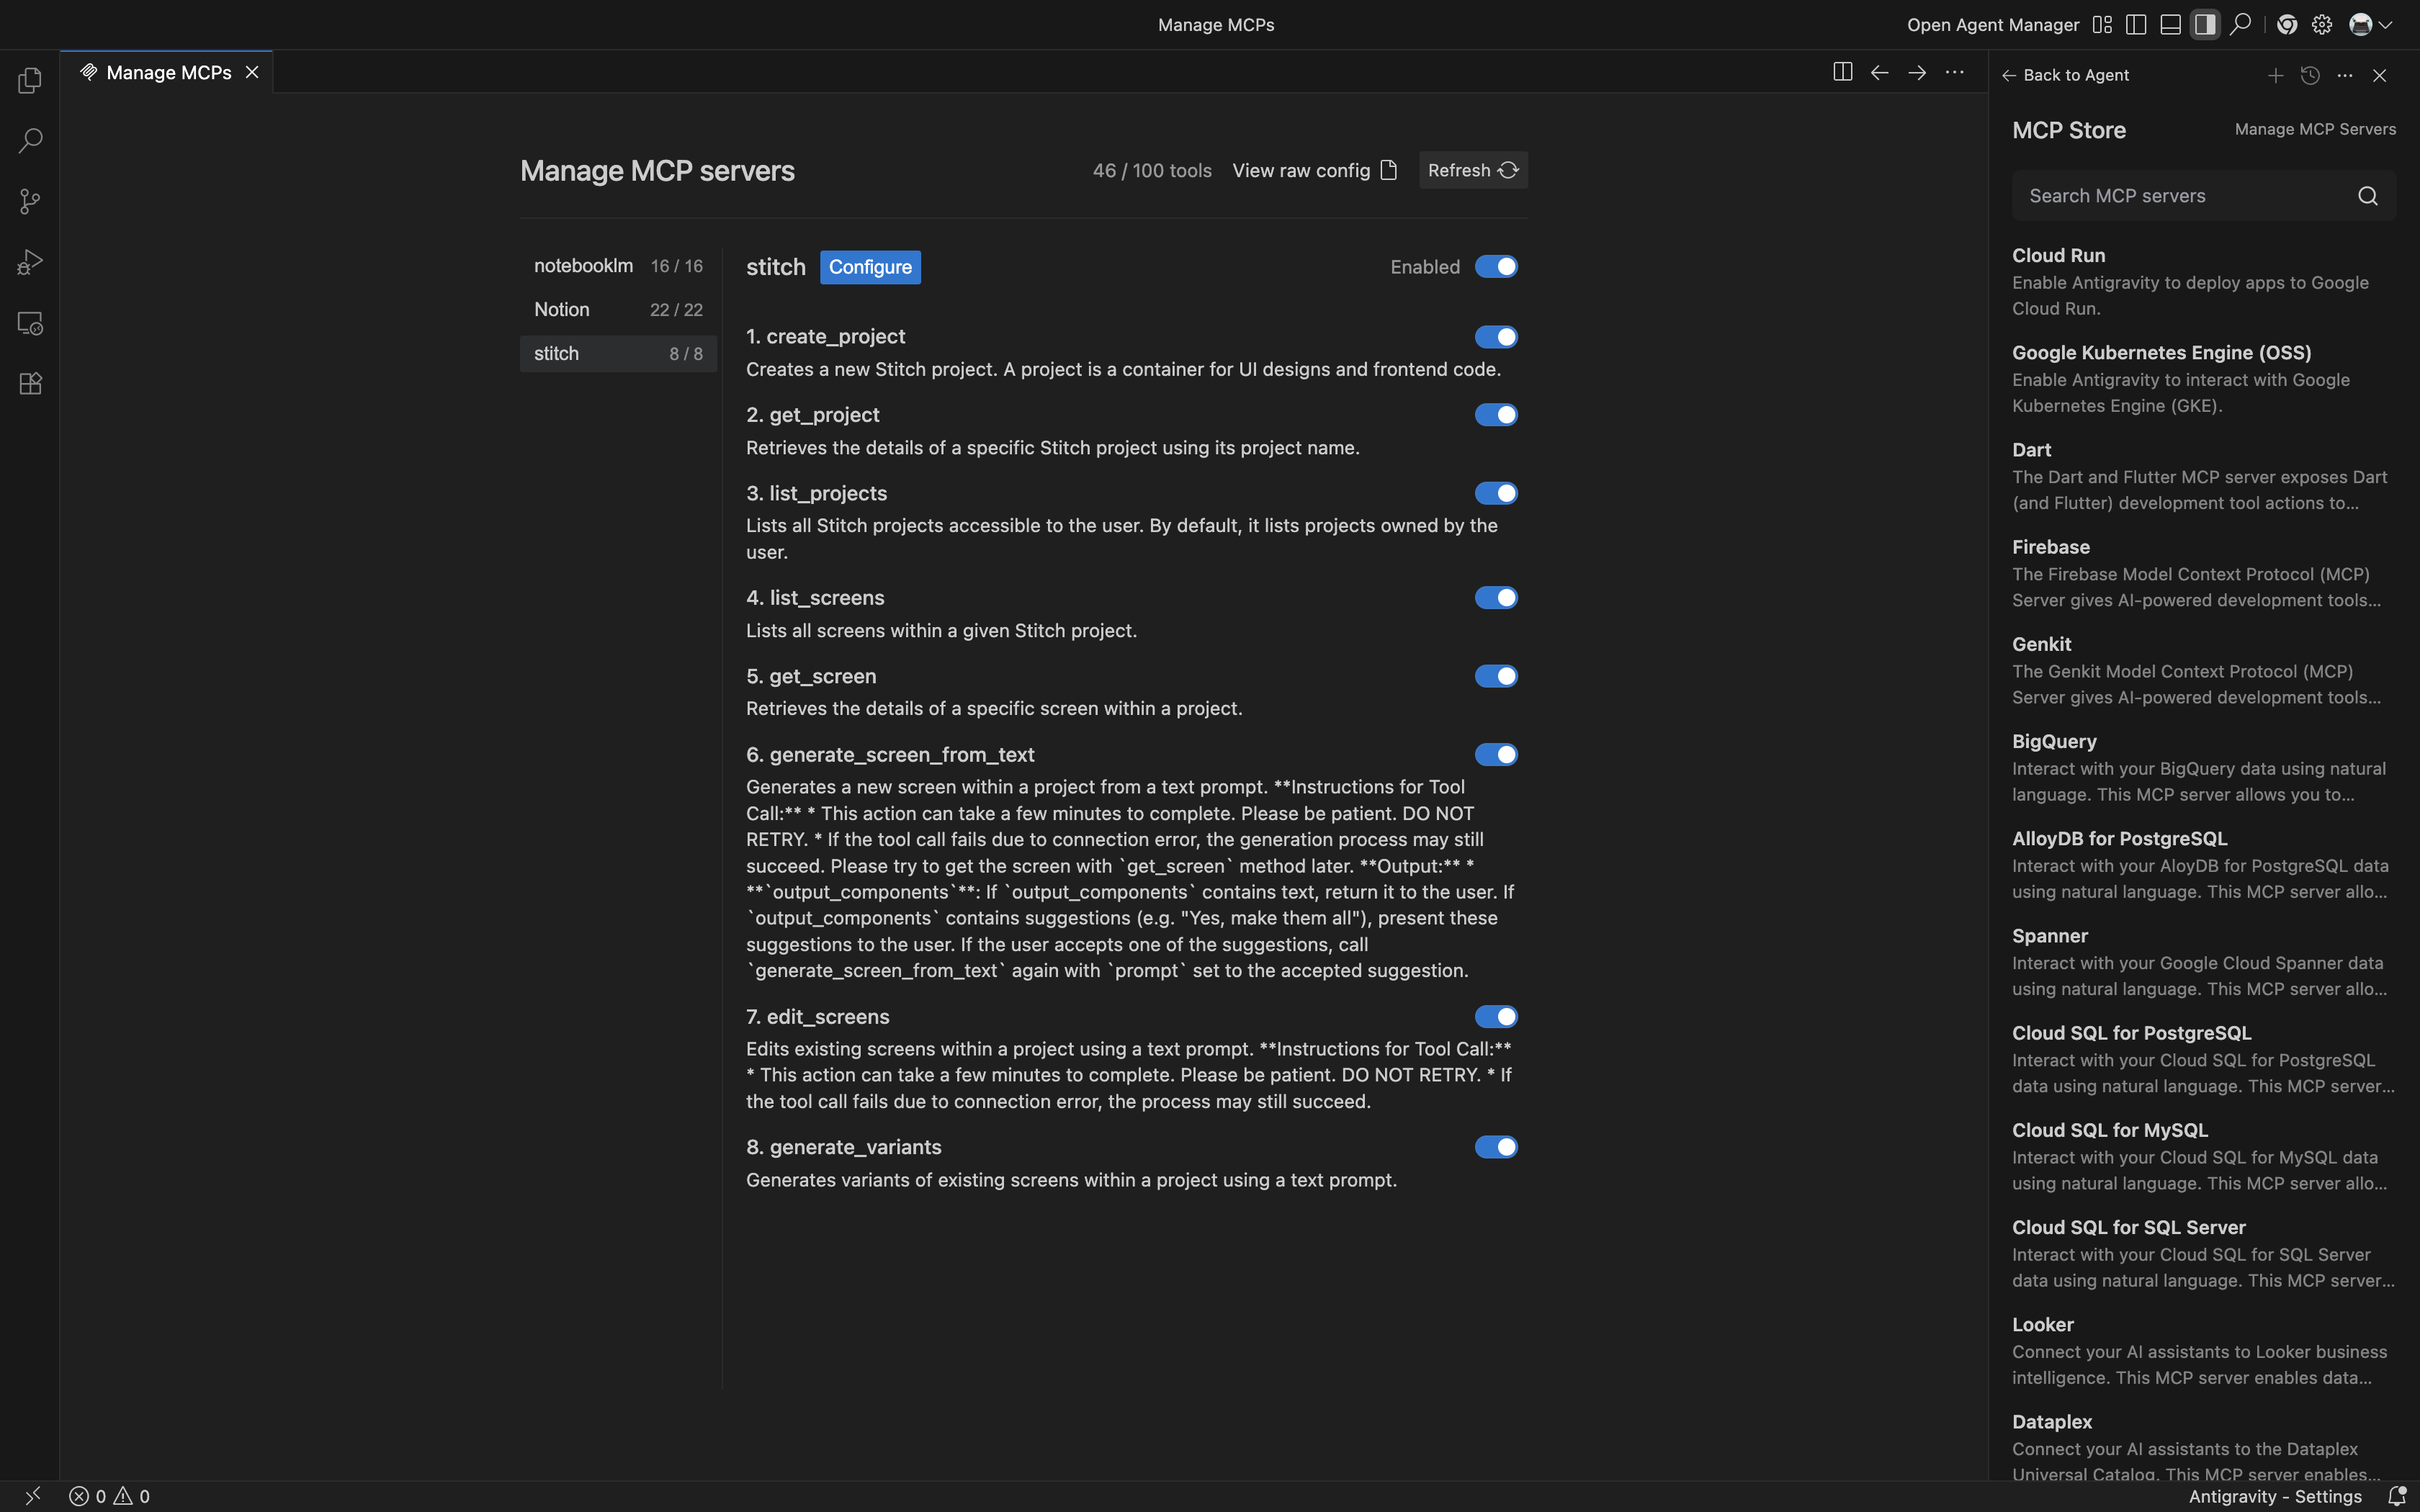This screenshot has height=1512, width=2420.
Task: Open the AlloyDB for PostgreSQL entry
Action: pos(2204,864)
